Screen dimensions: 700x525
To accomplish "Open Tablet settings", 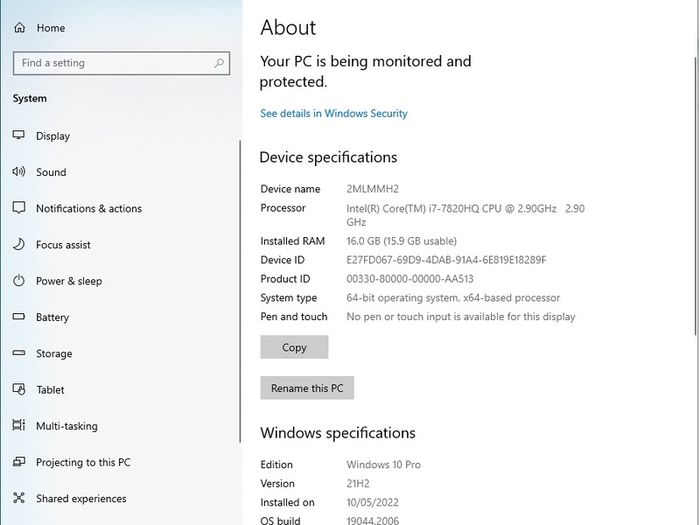I will click(50, 390).
